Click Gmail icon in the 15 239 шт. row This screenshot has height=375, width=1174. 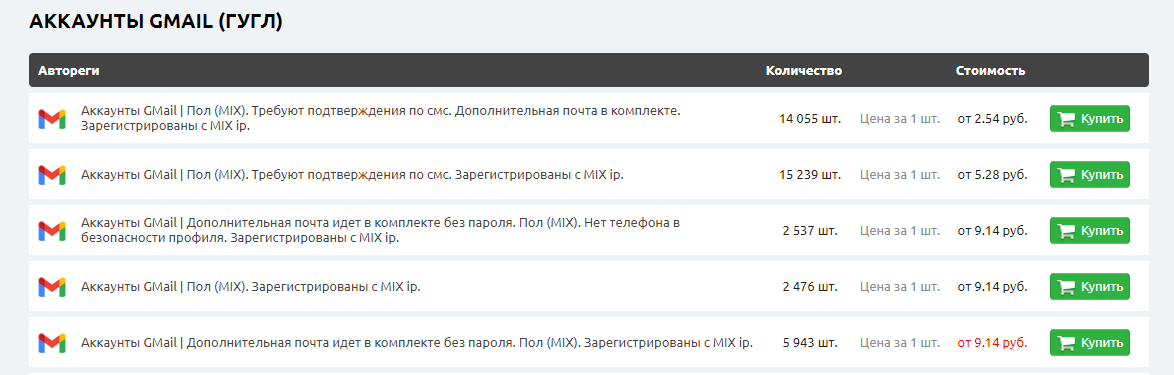pos(52,174)
